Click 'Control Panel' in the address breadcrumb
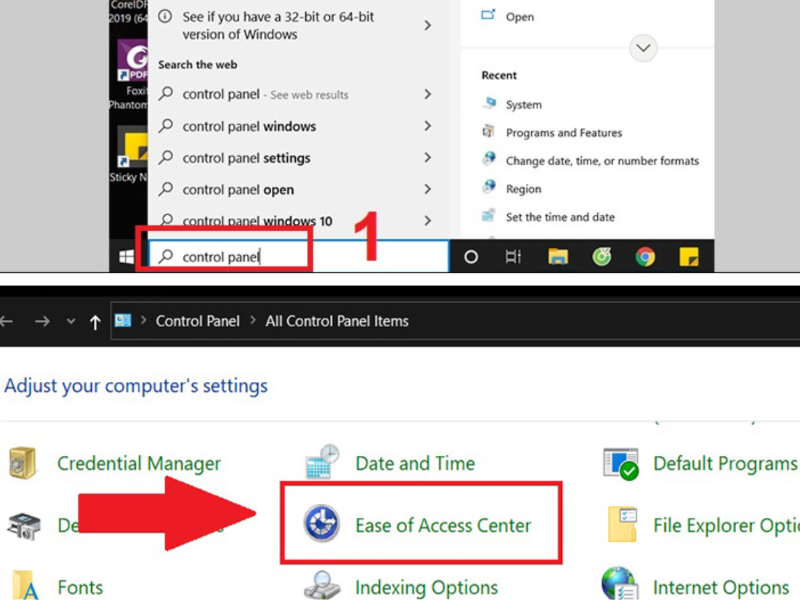This screenshot has height=600, width=800. click(x=197, y=321)
